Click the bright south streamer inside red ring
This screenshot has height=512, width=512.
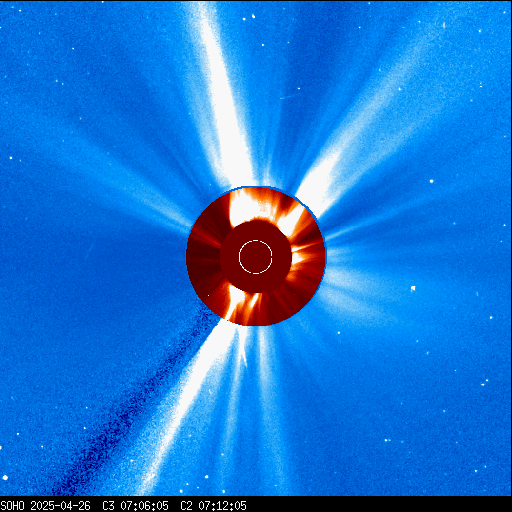(236, 302)
